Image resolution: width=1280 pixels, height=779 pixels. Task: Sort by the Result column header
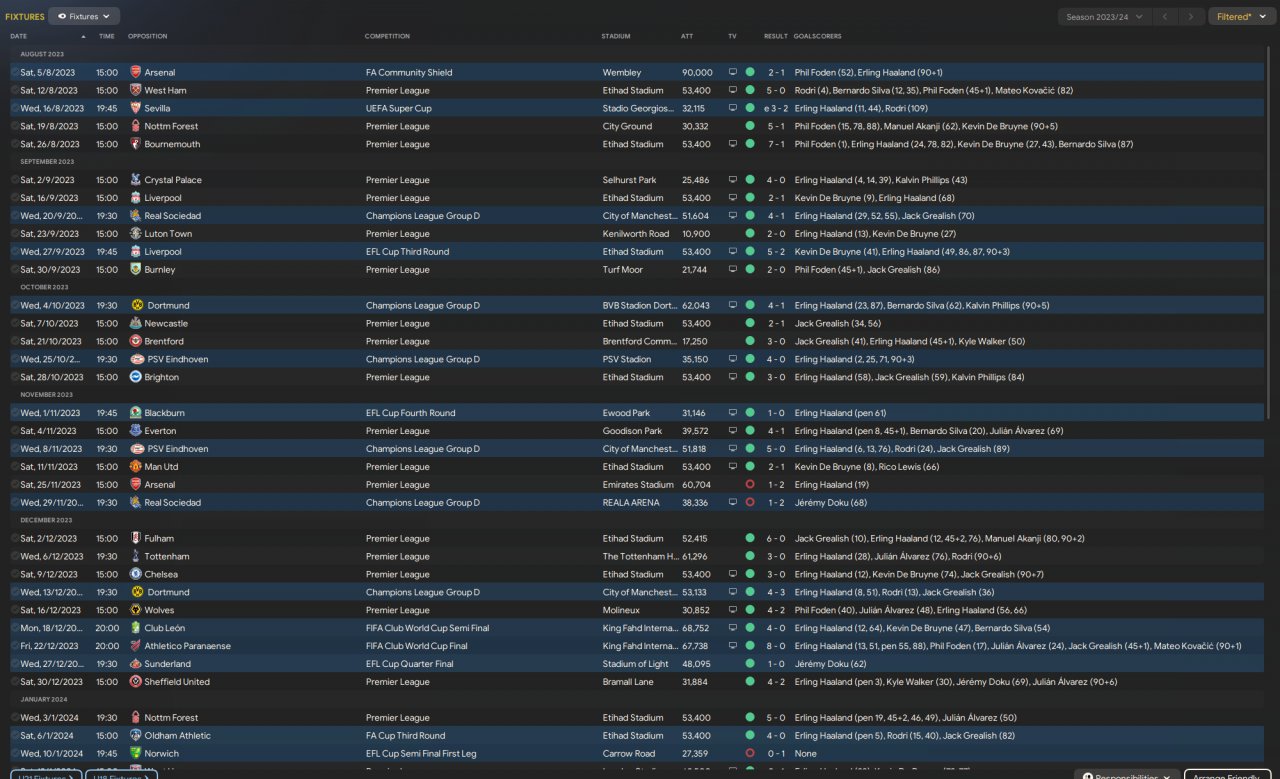pos(776,36)
